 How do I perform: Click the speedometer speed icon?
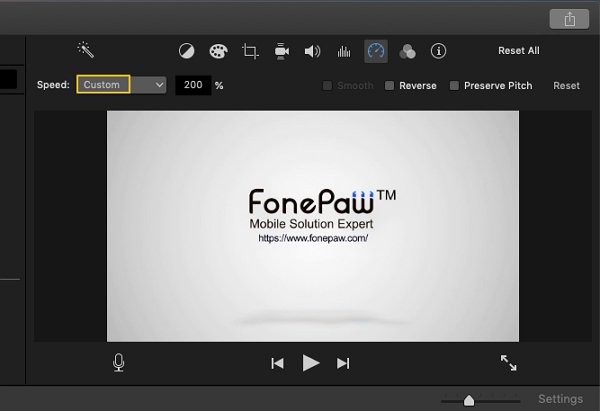click(376, 51)
